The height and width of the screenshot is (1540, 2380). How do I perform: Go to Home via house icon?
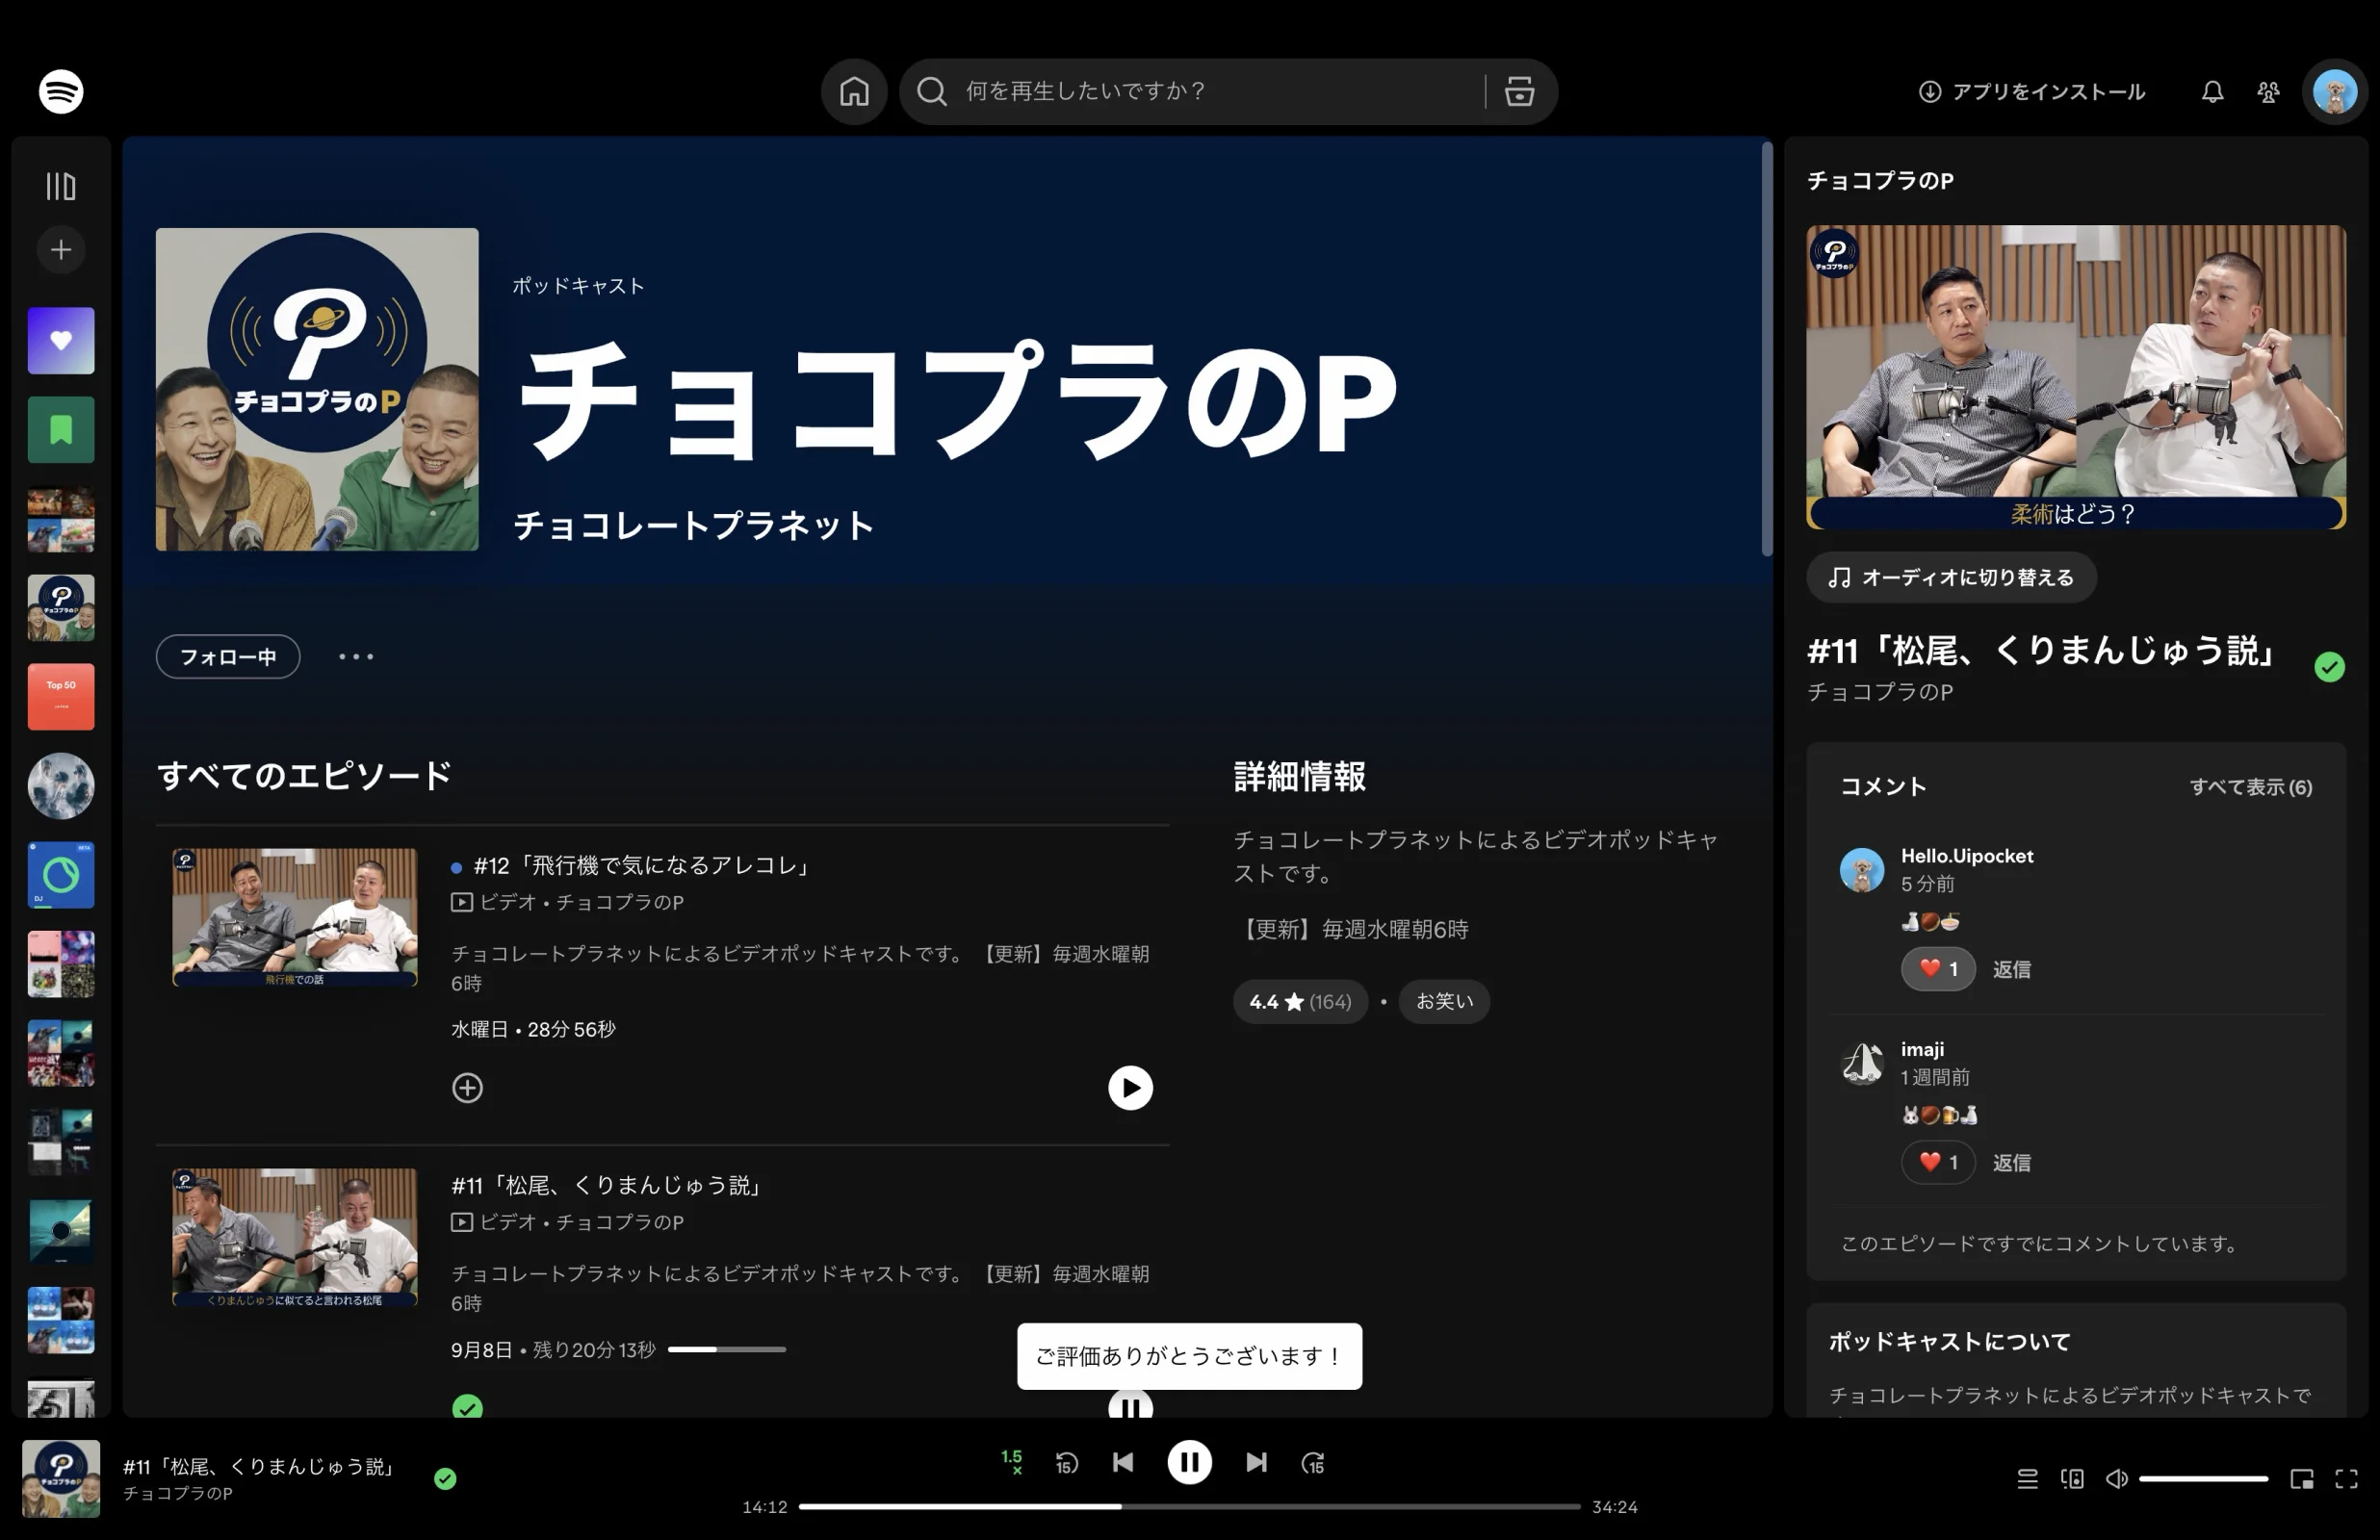click(x=854, y=91)
